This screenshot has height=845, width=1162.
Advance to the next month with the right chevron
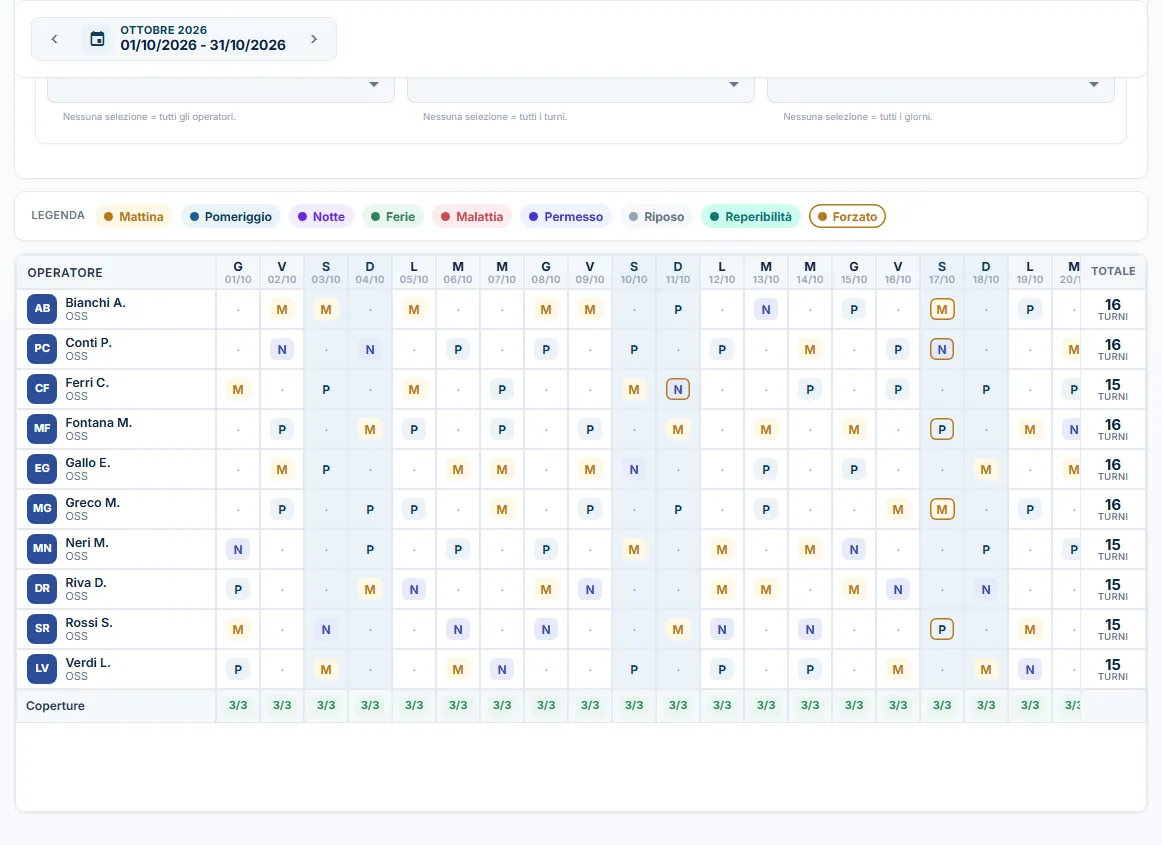[x=314, y=39]
